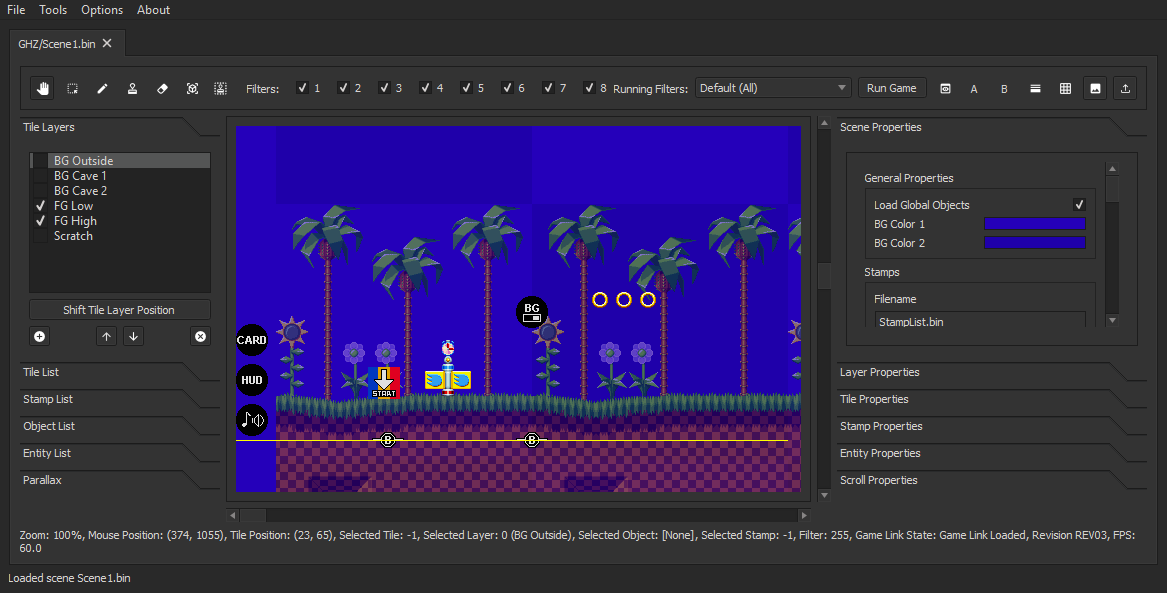Viewport: 1167px width, 593px height.
Task: Click the camera preview toolbar icon
Action: click(945, 89)
